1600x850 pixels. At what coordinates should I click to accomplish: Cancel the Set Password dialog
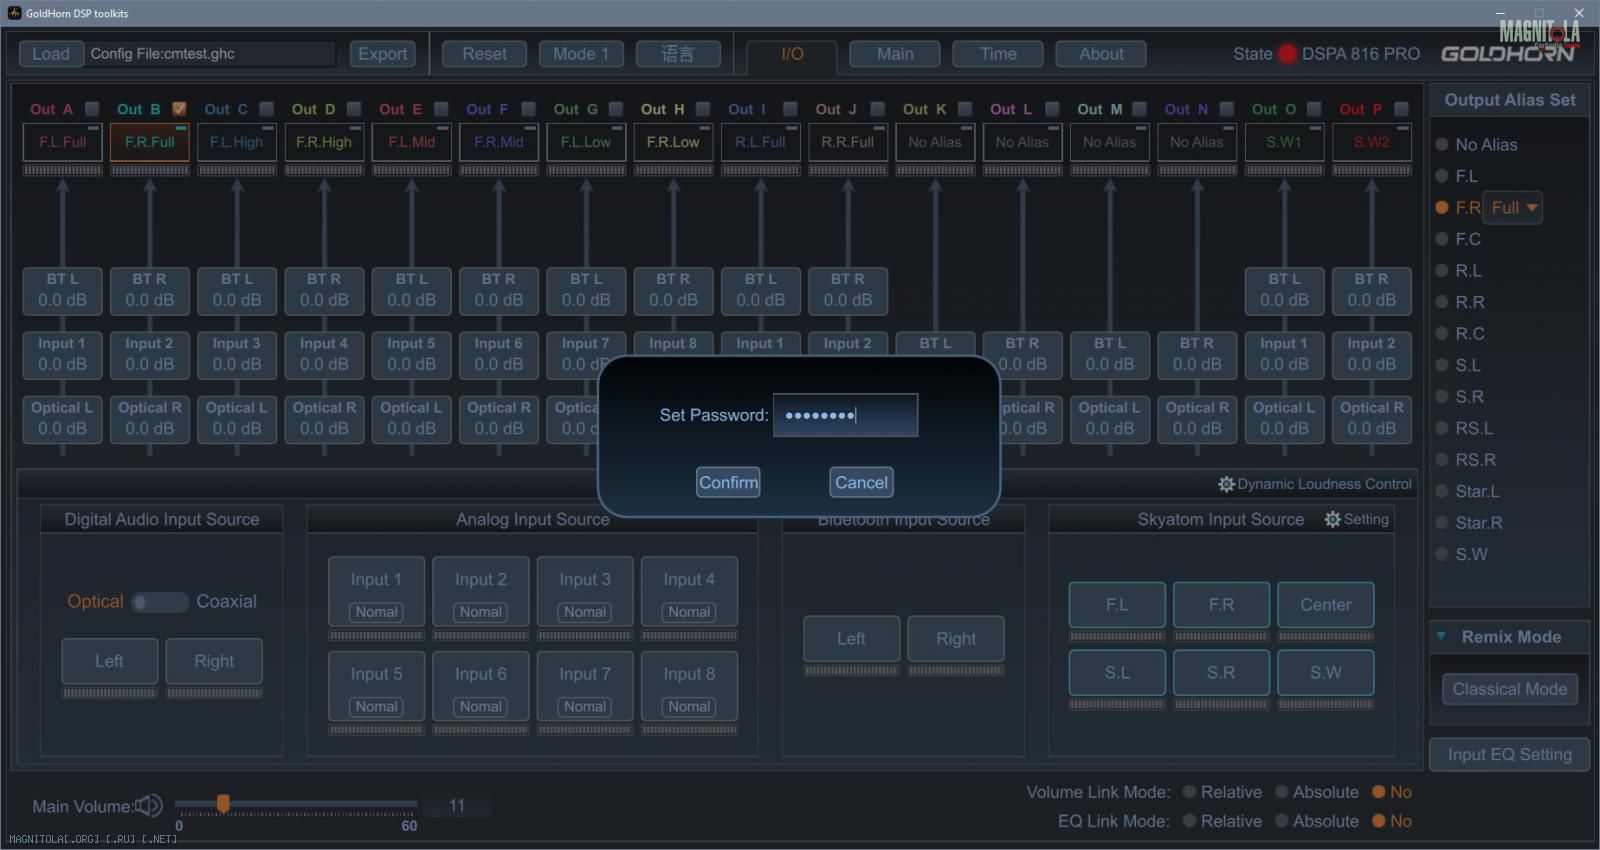pyautogui.click(x=861, y=482)
